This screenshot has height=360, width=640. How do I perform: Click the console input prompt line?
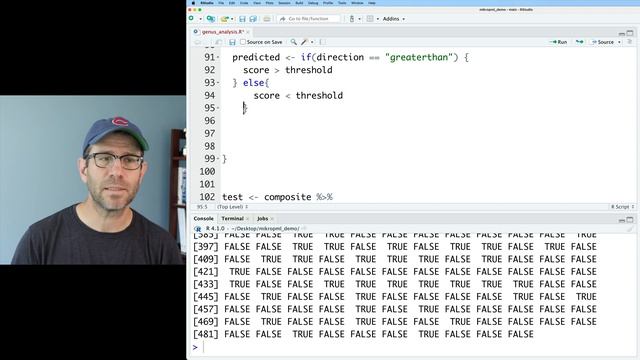tap(412, 347)
